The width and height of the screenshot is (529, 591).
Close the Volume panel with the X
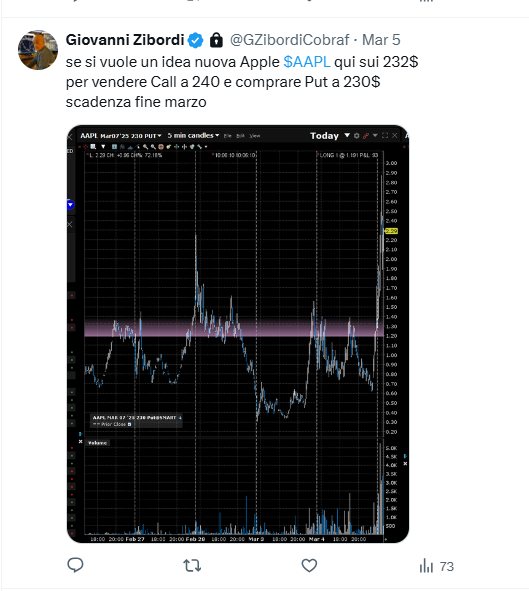pyautogui.click(x=81, y=441)
